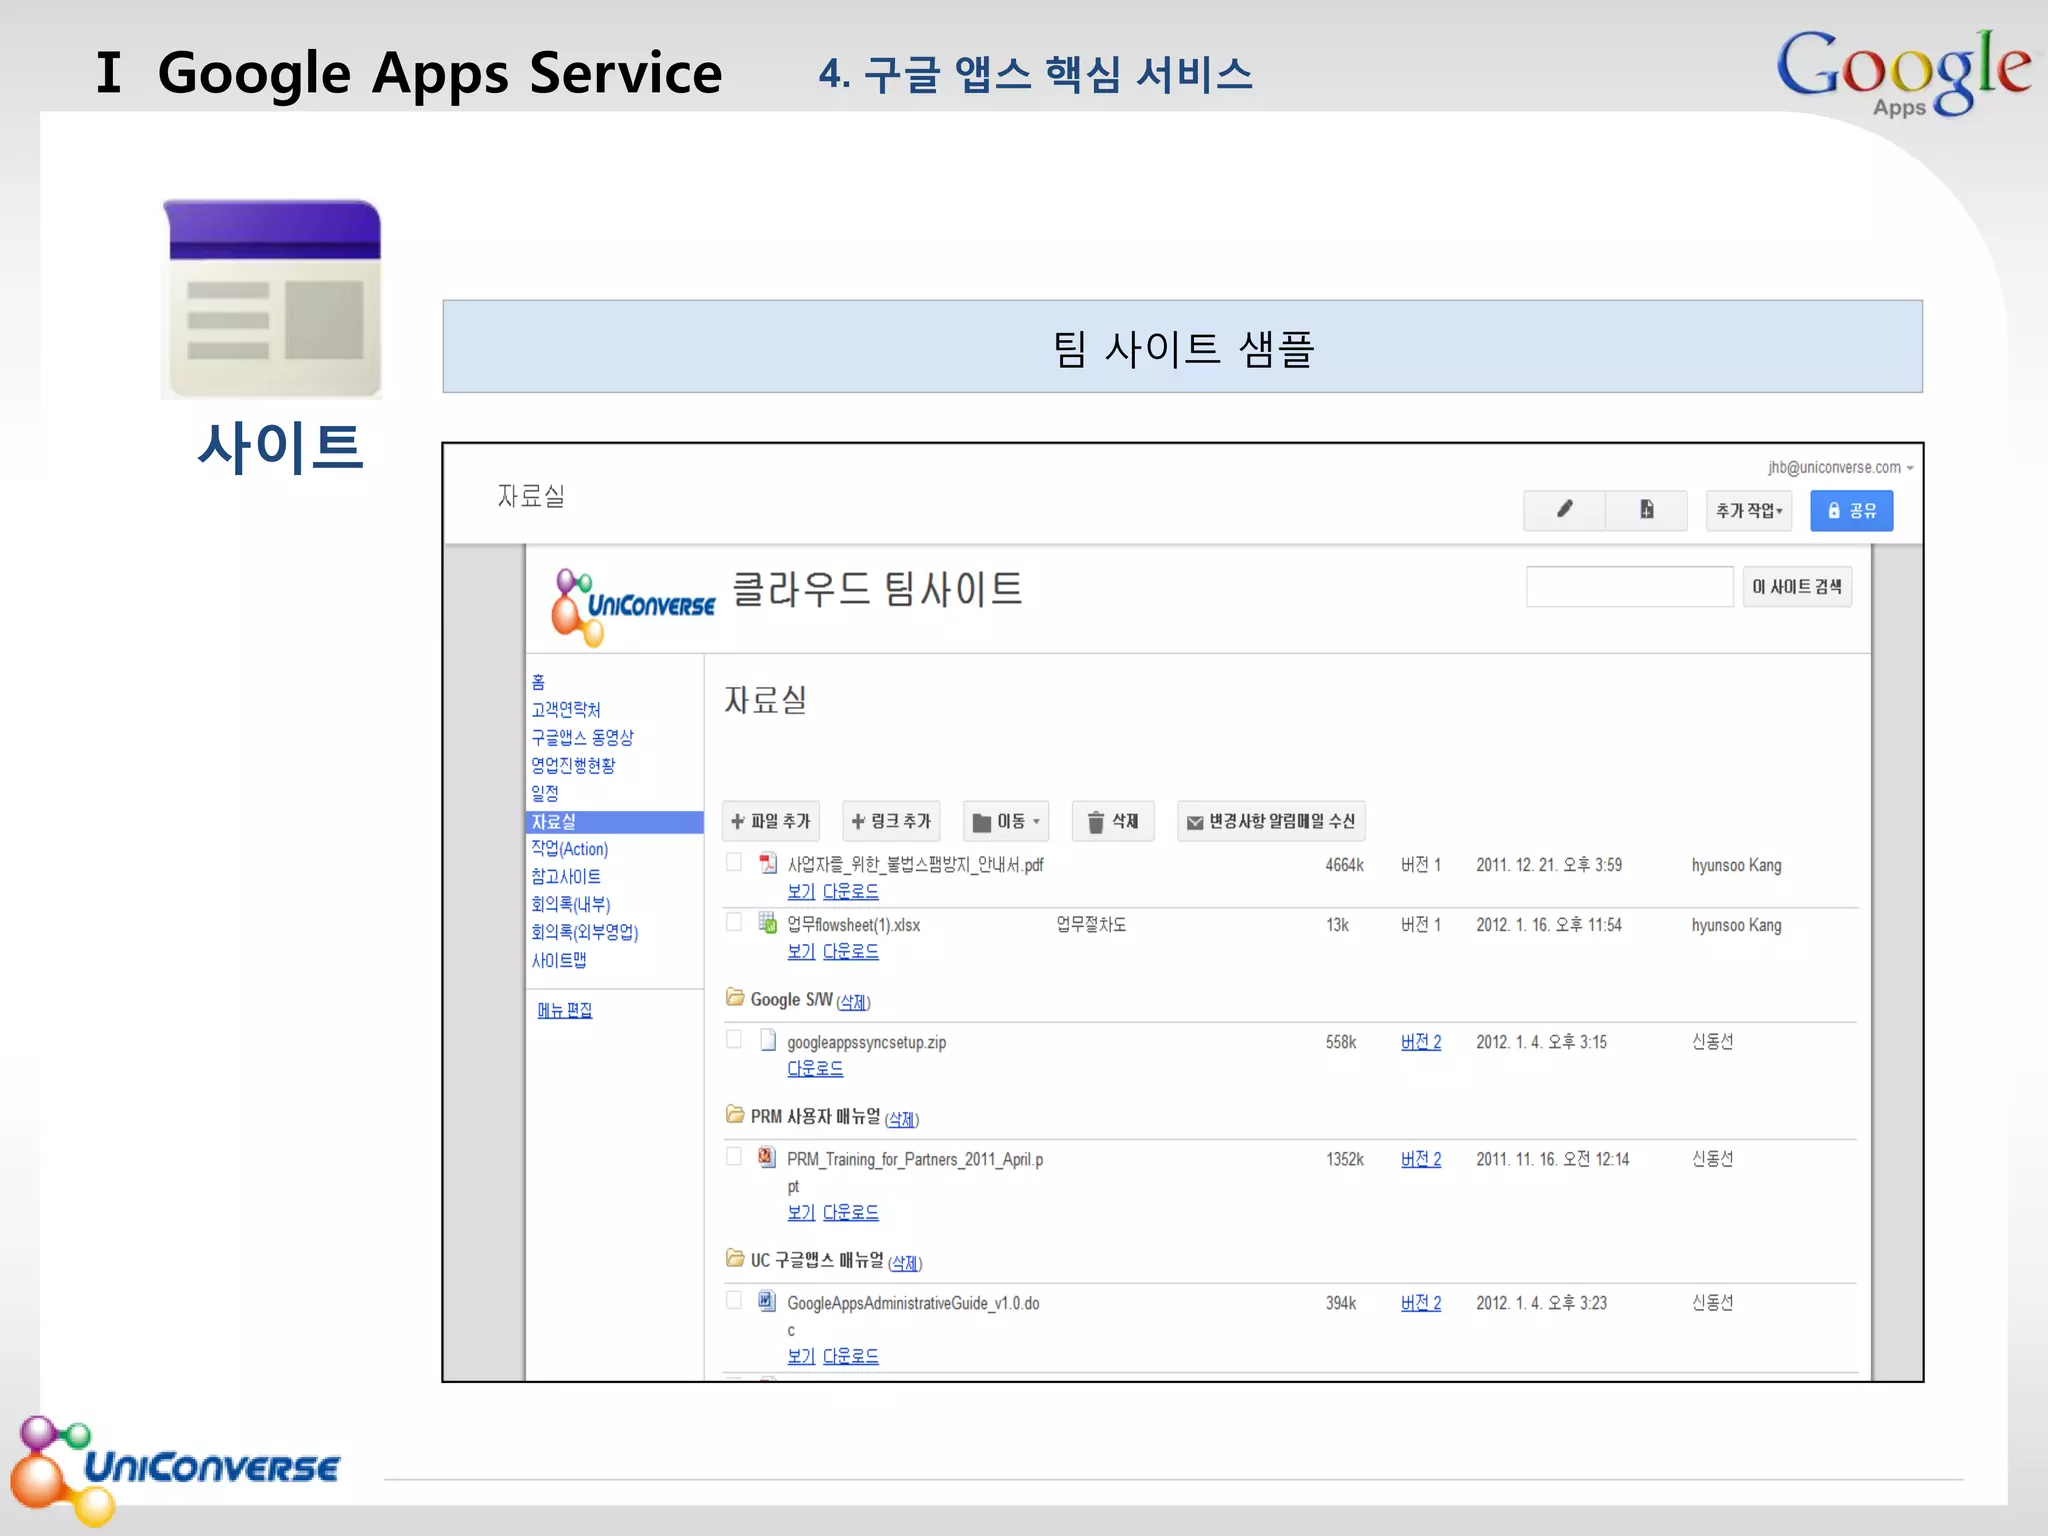Image resolution: width=2048 pixels, height=1536 pixels.
Task: Select the highlighted 자료실 sidebar item
Action: point(614,821)
